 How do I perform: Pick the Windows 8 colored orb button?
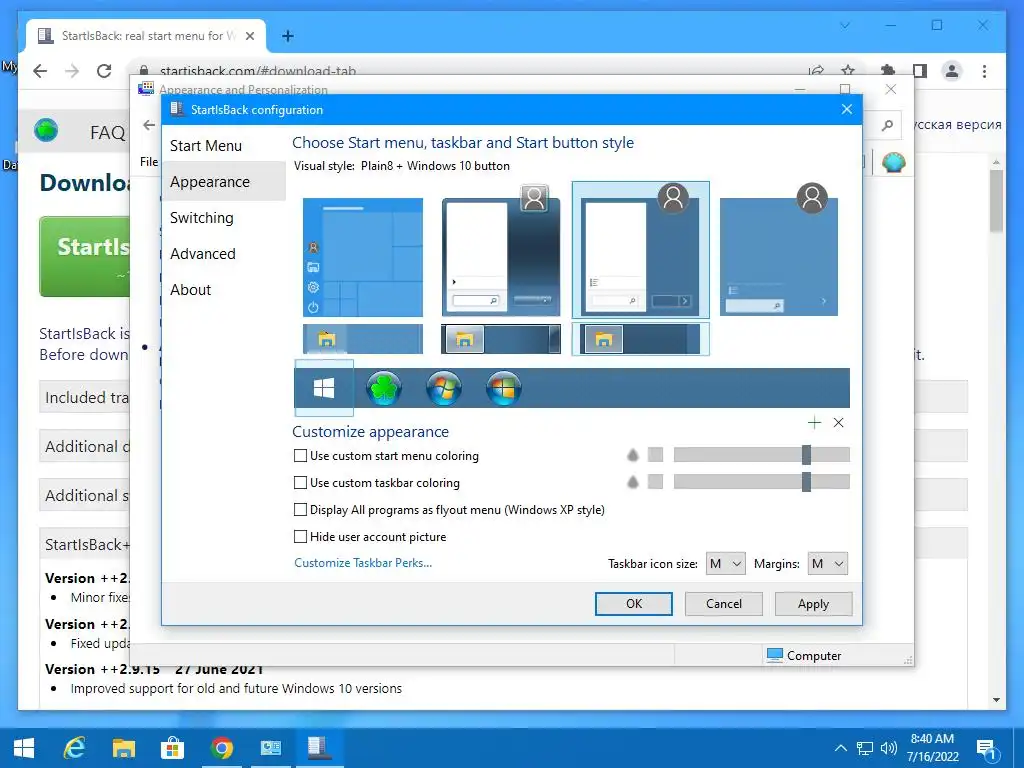tap(504, 388)
